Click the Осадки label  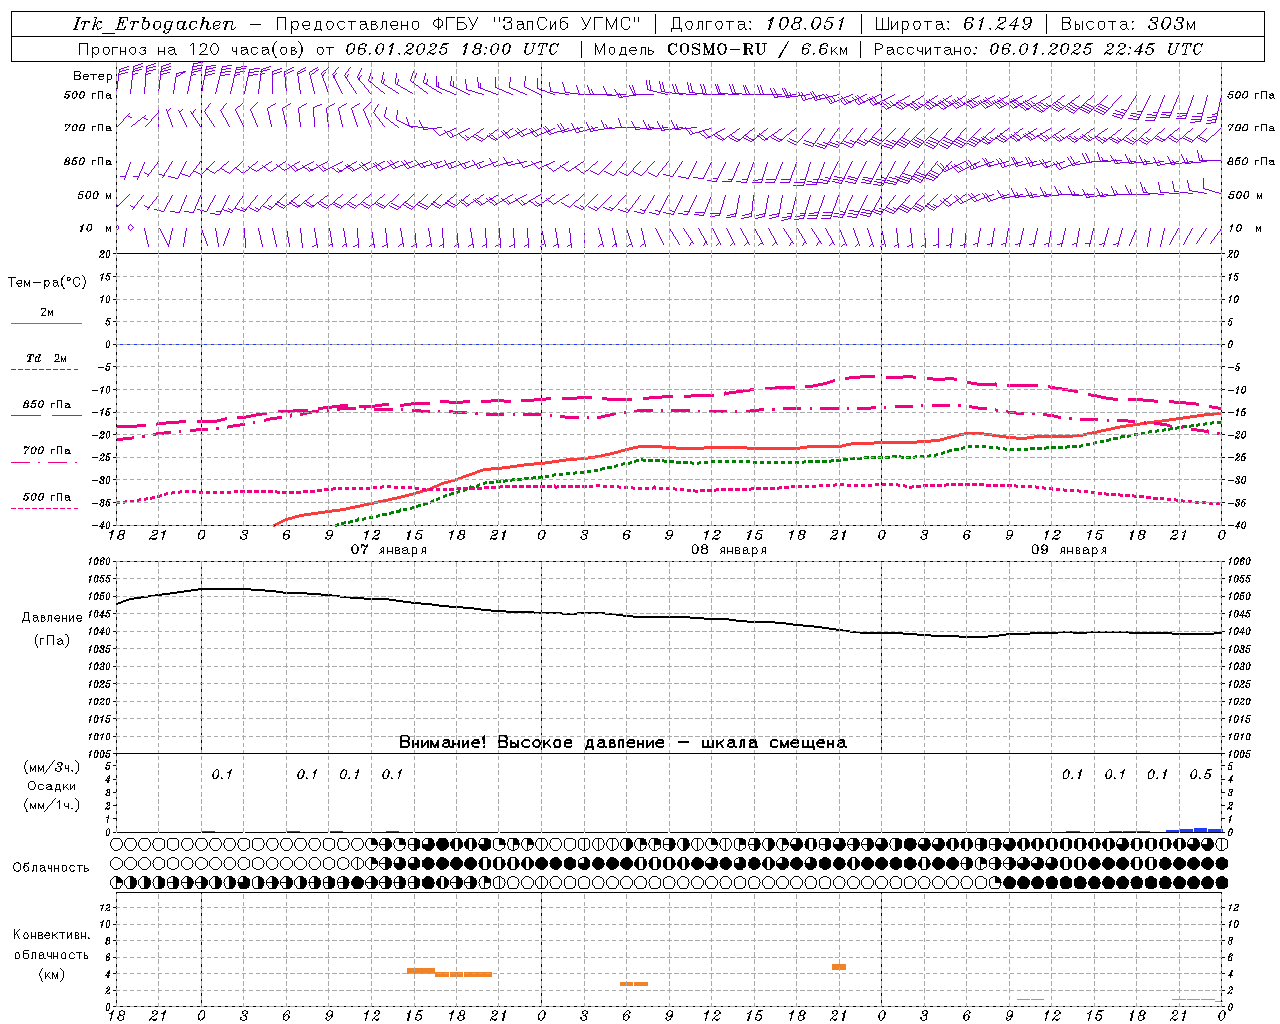[x=52, y=786]
